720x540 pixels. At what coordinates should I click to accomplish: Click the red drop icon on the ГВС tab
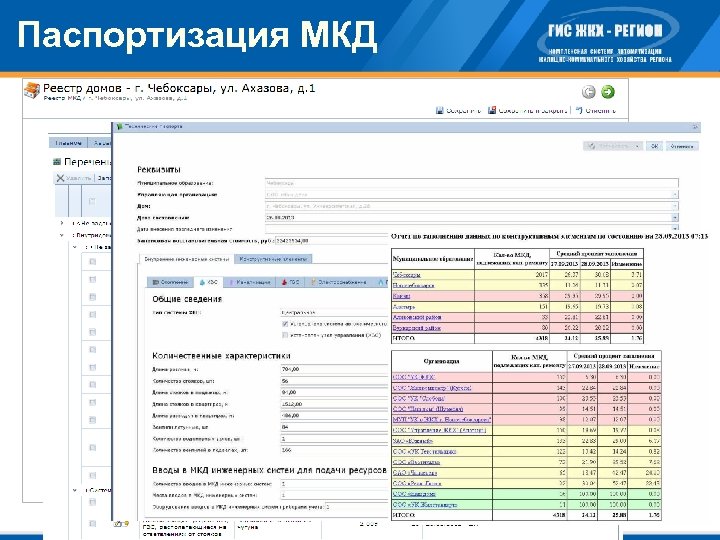point(285,282)
